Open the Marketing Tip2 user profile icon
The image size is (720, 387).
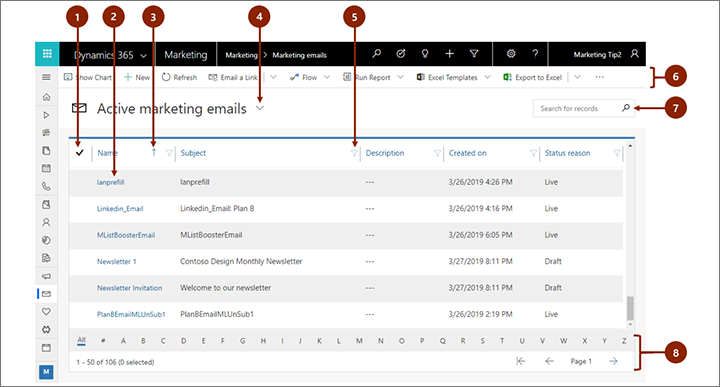click(635, 54)
